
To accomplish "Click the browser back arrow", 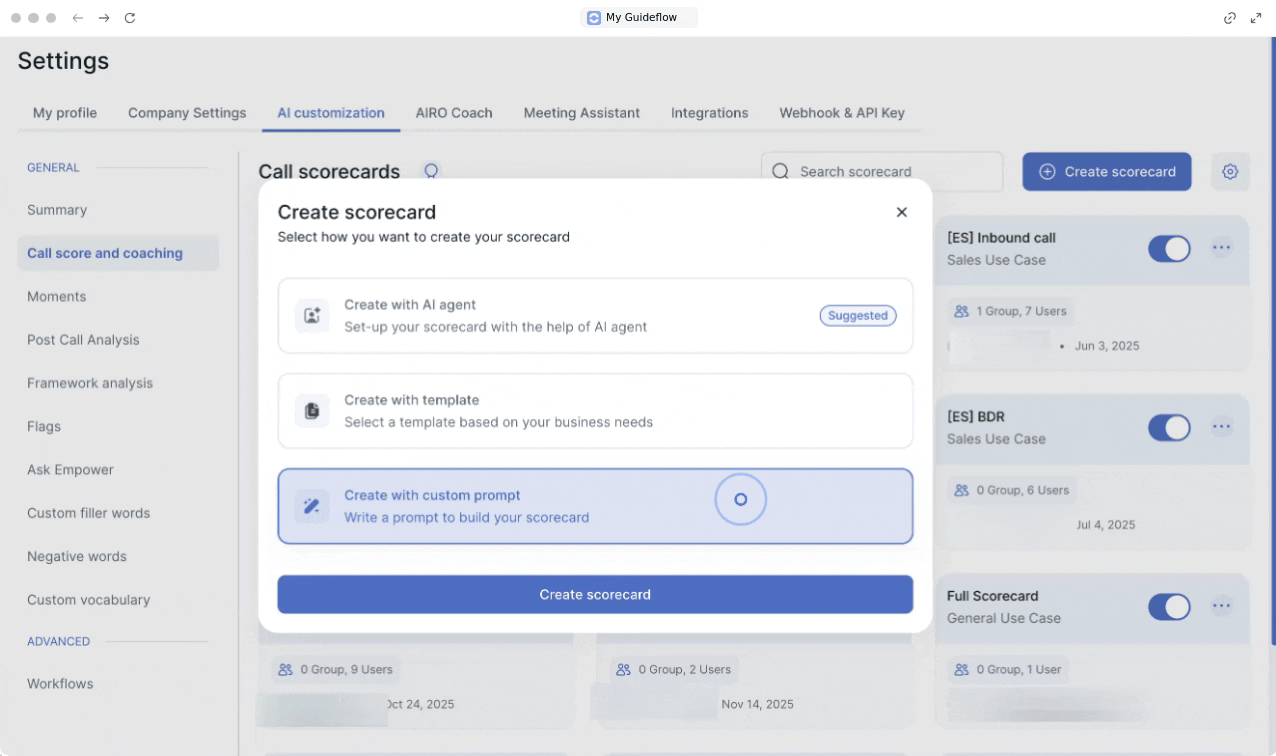I will 78,18.
